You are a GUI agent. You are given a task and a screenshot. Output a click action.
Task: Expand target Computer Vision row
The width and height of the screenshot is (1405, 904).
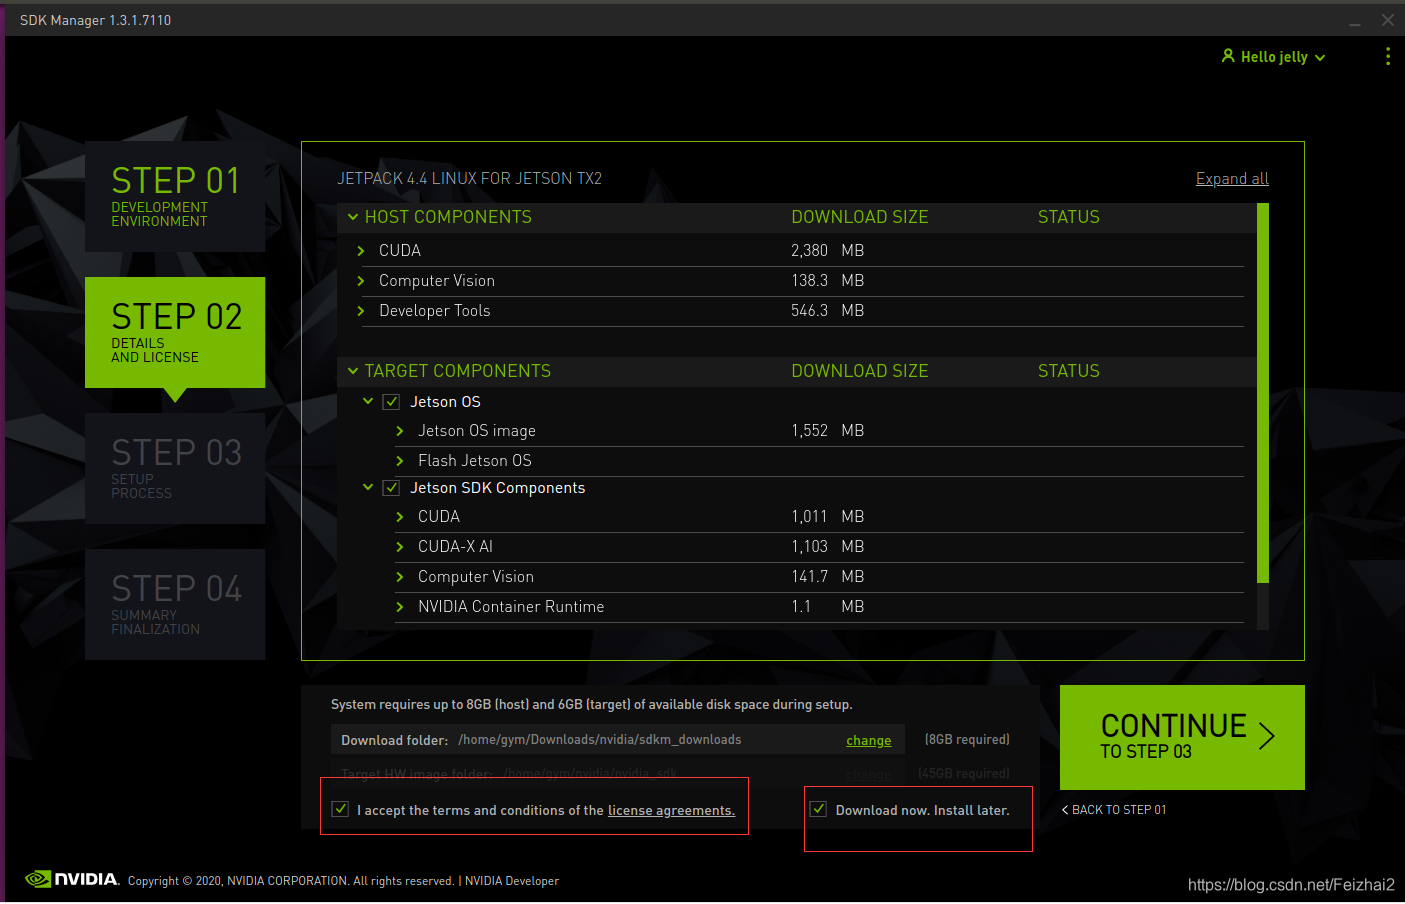pos(400,577)
